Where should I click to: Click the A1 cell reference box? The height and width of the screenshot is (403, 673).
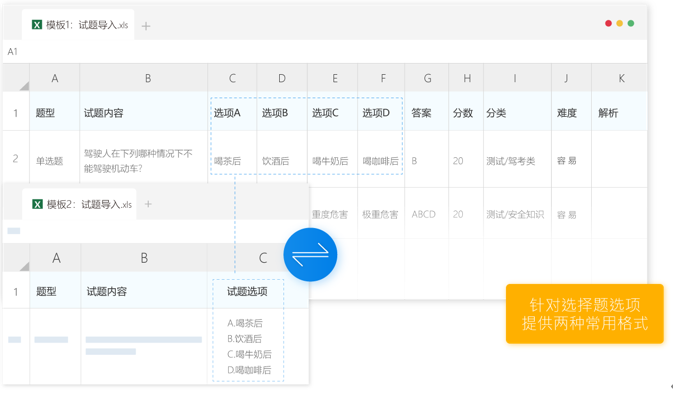(x=13, y=52)
